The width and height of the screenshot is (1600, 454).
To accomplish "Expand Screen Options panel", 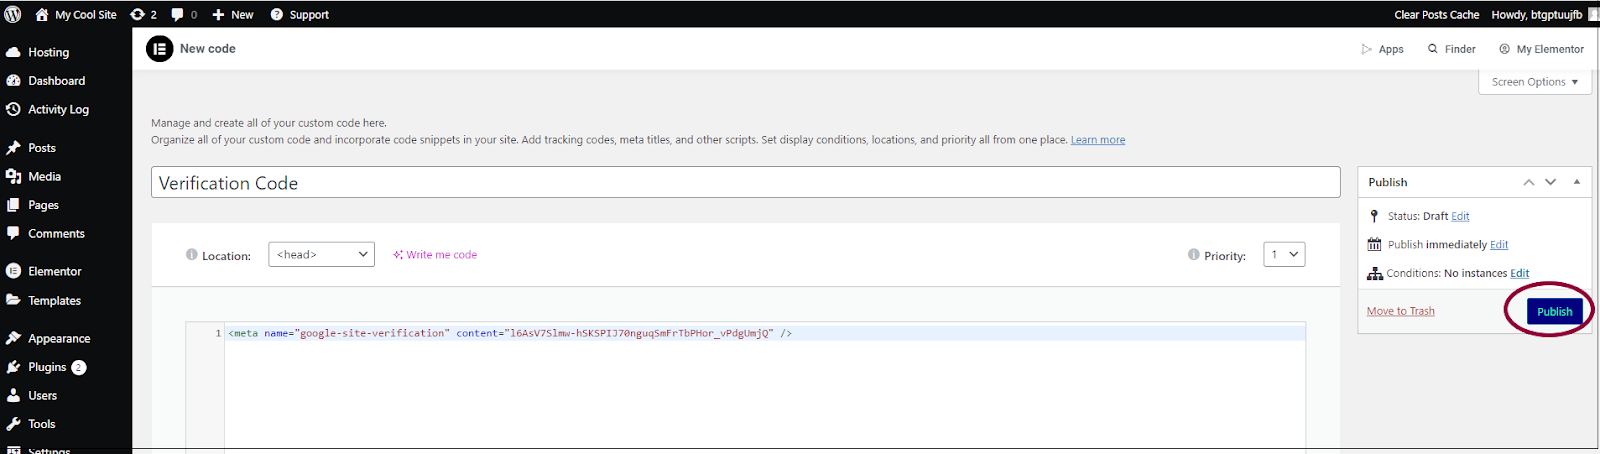I will (1534, 82).
